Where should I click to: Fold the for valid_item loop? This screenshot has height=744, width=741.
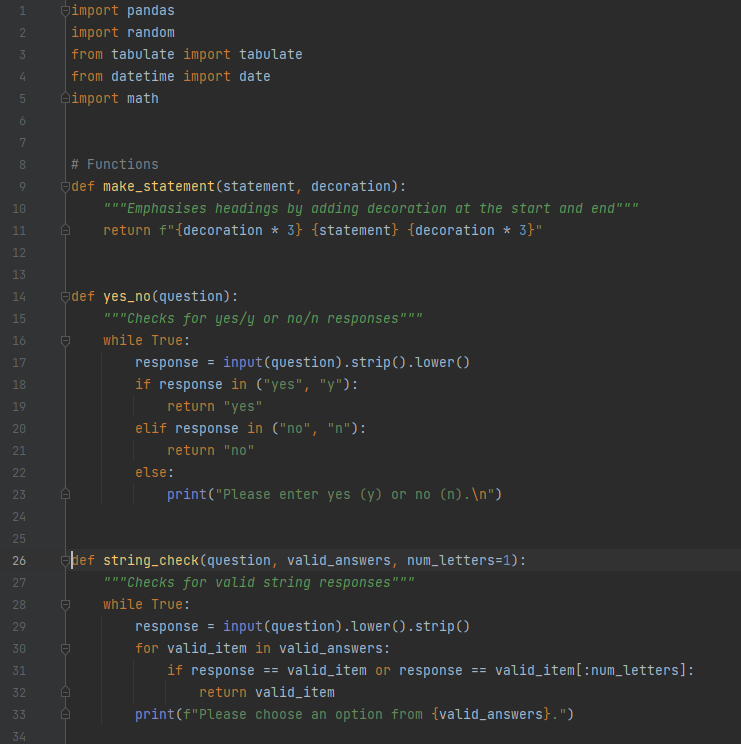pyautogui.click(x=66, y=649)
